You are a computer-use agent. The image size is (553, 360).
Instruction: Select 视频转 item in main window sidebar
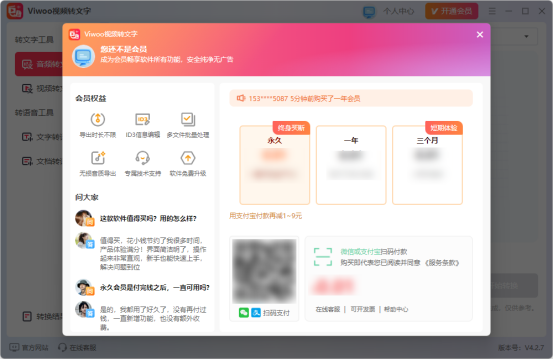pos(39,89)
